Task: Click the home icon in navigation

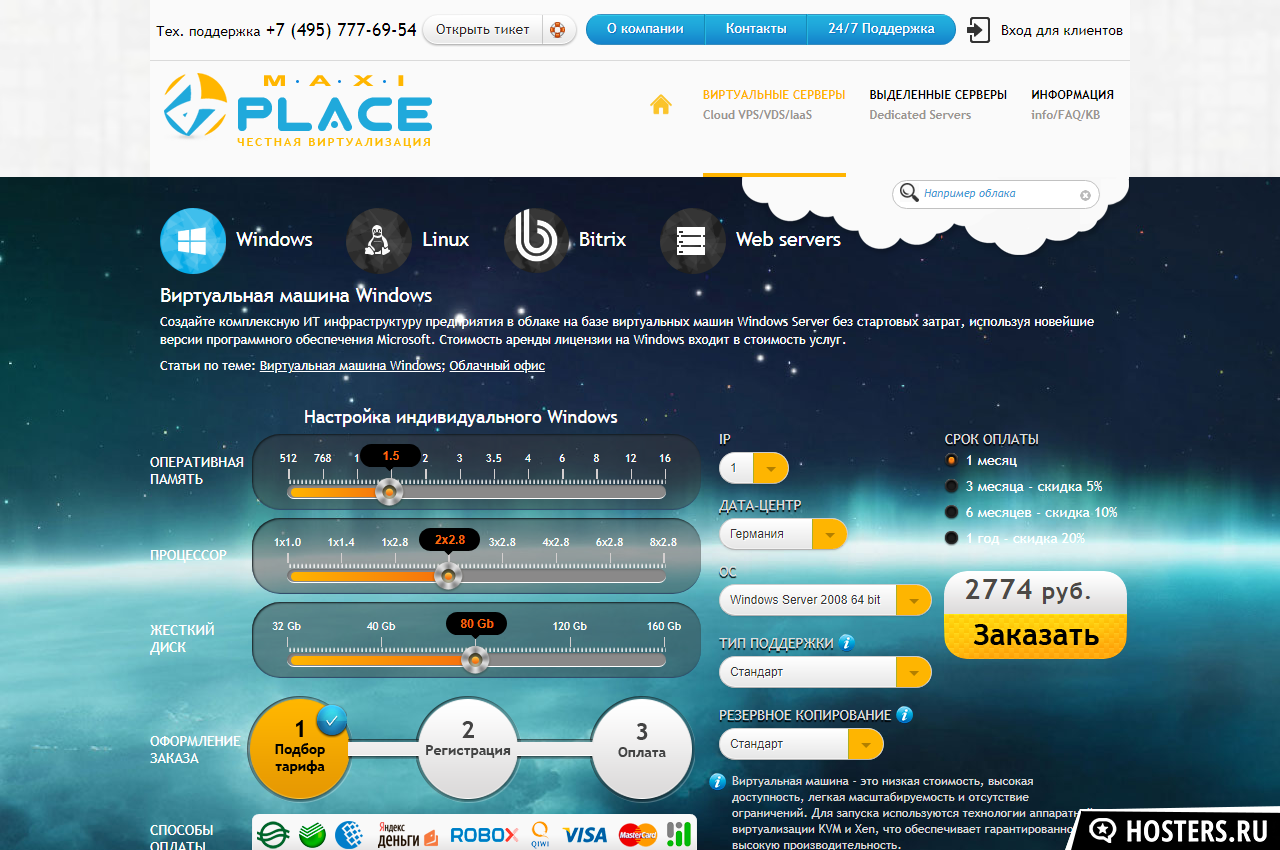Action: pyautogui.click(x=660, y=104)
